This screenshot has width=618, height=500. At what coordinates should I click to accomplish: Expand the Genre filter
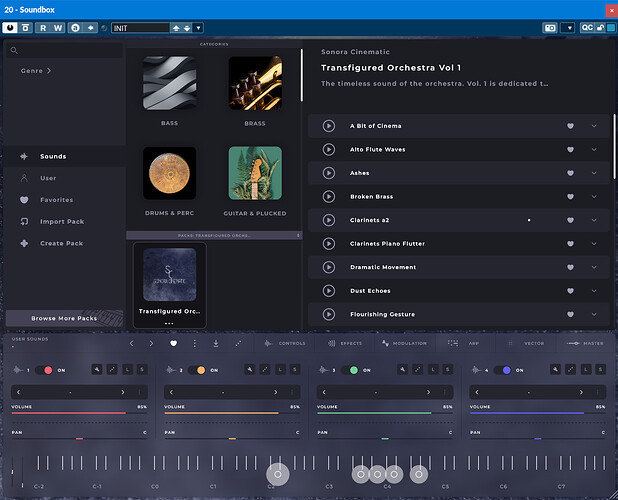tap(36, 71)
